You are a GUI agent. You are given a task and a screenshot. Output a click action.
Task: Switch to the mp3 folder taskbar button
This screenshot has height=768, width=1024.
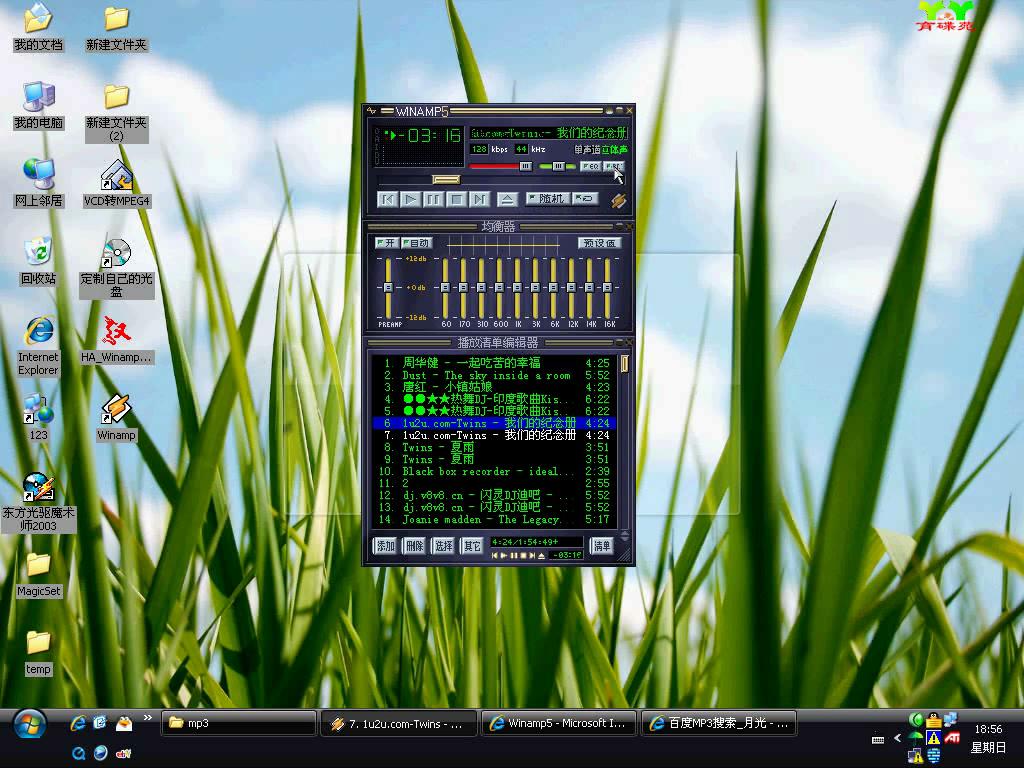click(239, 724)
